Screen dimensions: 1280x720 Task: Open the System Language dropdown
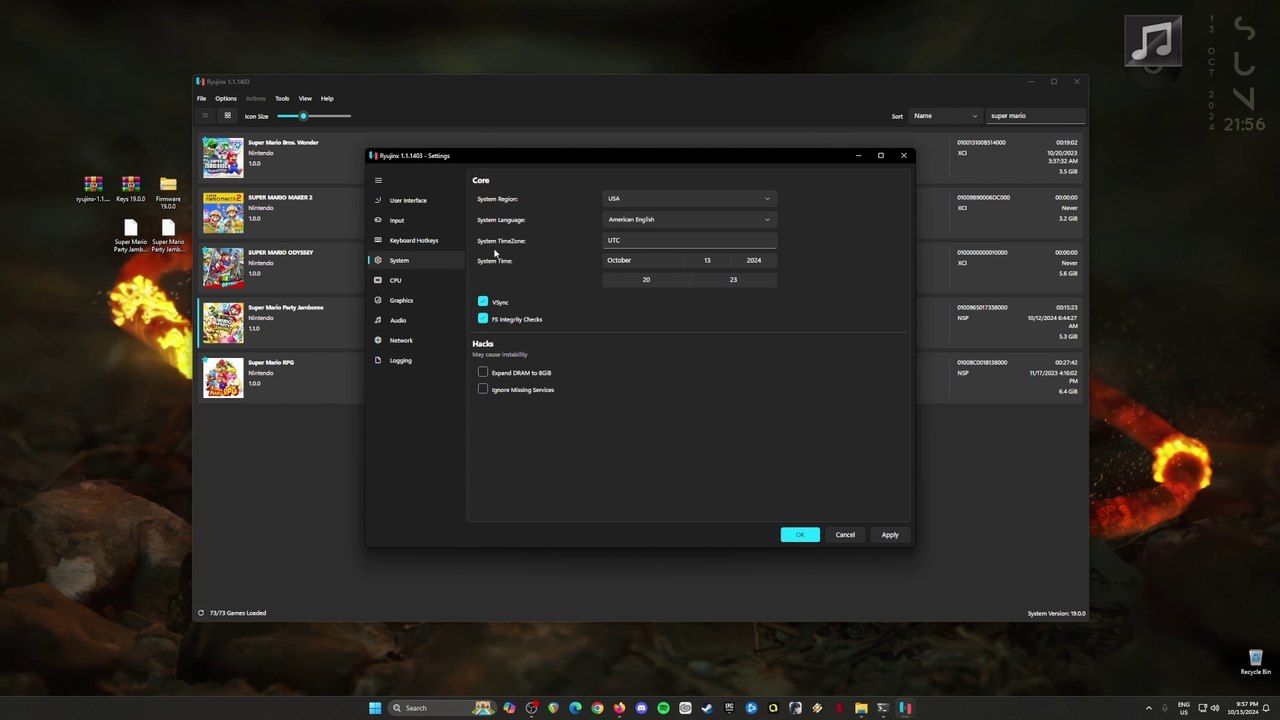[689, 219]
